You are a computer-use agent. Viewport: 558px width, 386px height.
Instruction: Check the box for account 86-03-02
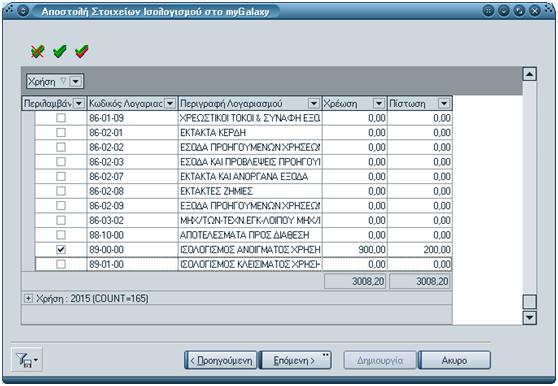(61, 220)
